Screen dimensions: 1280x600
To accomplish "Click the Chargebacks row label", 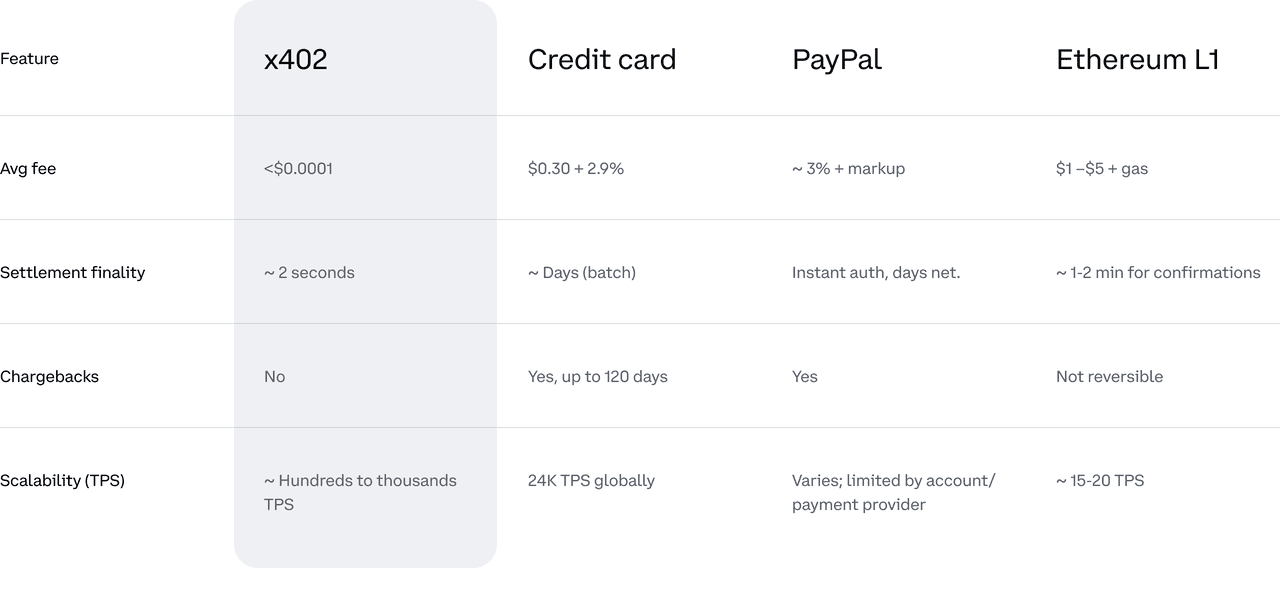I will tap(50, 377).
